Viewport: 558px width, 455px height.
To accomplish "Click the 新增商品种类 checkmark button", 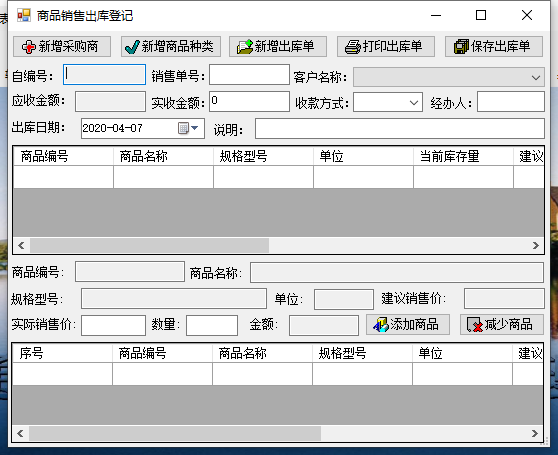I will (171, 47).
